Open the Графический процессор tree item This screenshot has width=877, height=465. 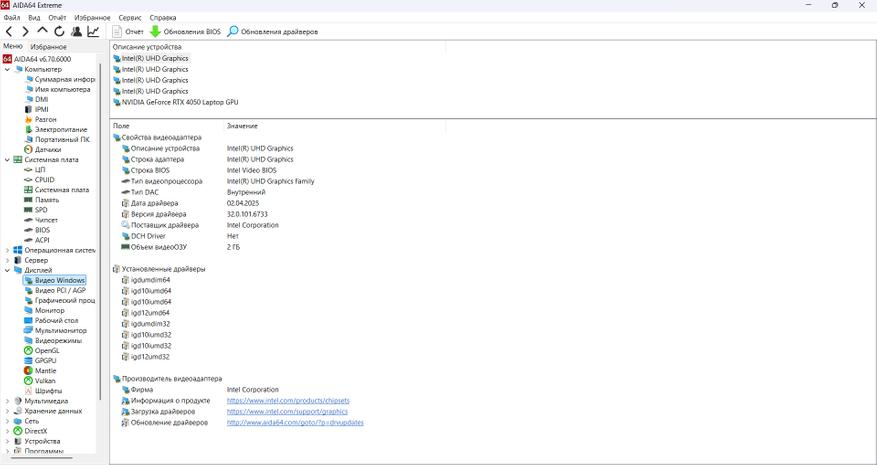coord(59,300)
